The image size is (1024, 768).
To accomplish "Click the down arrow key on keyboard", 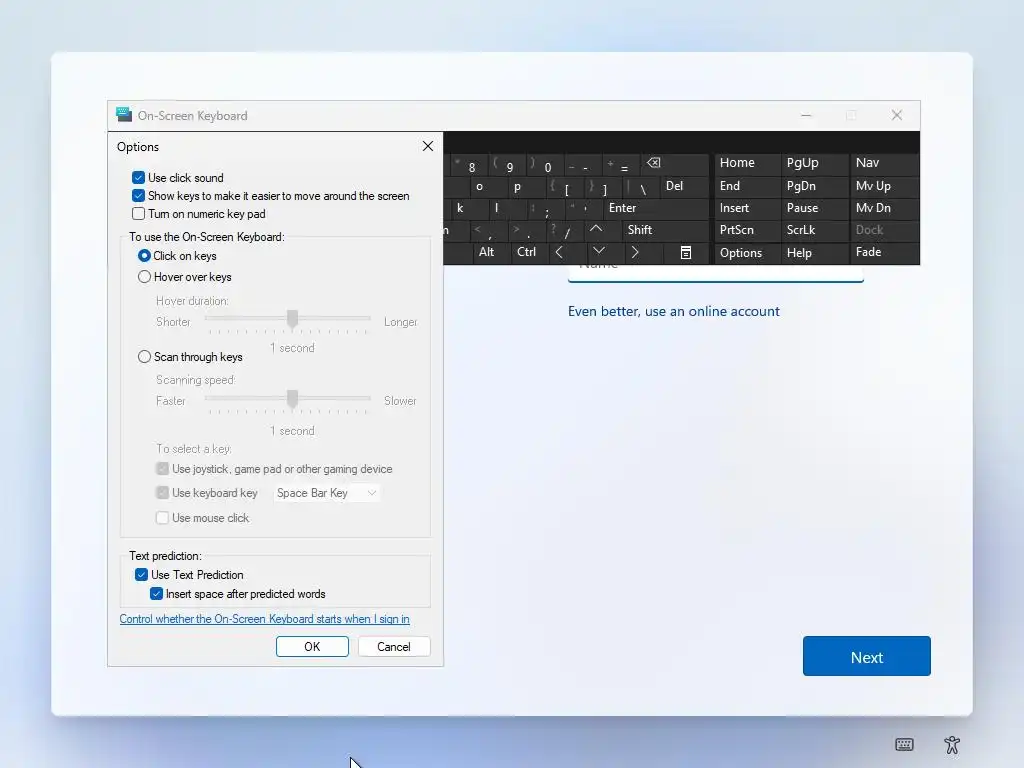I will click(598, 251).
